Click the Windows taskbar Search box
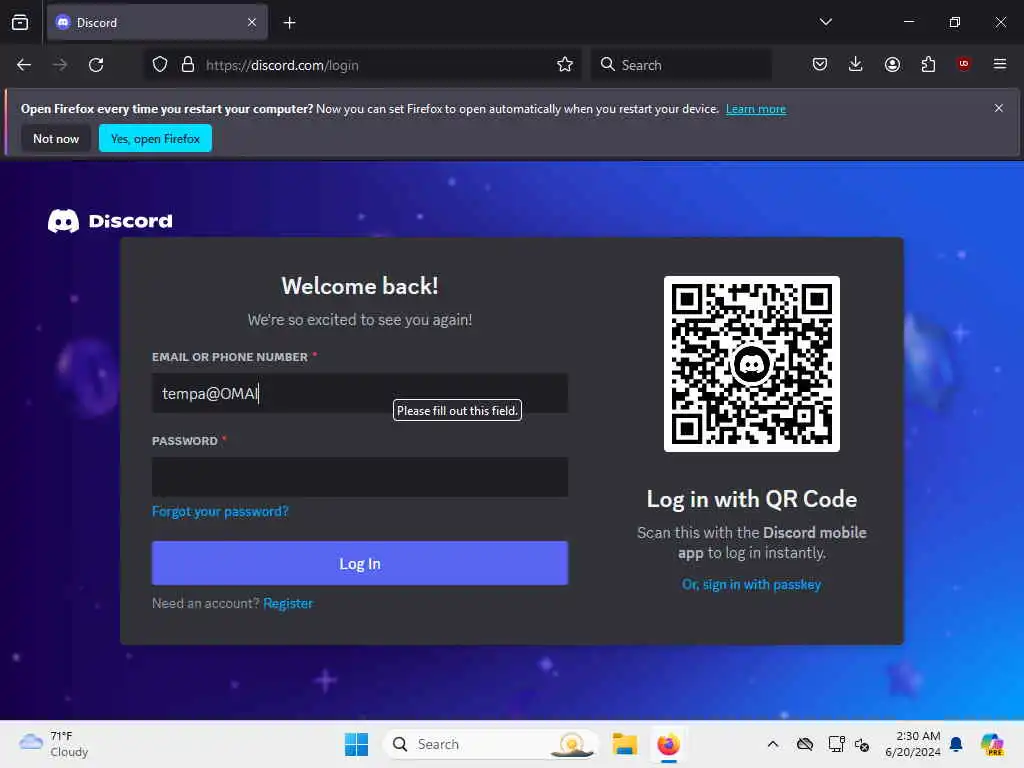Screen dimensions: 1024x768 tap(490, 744)
